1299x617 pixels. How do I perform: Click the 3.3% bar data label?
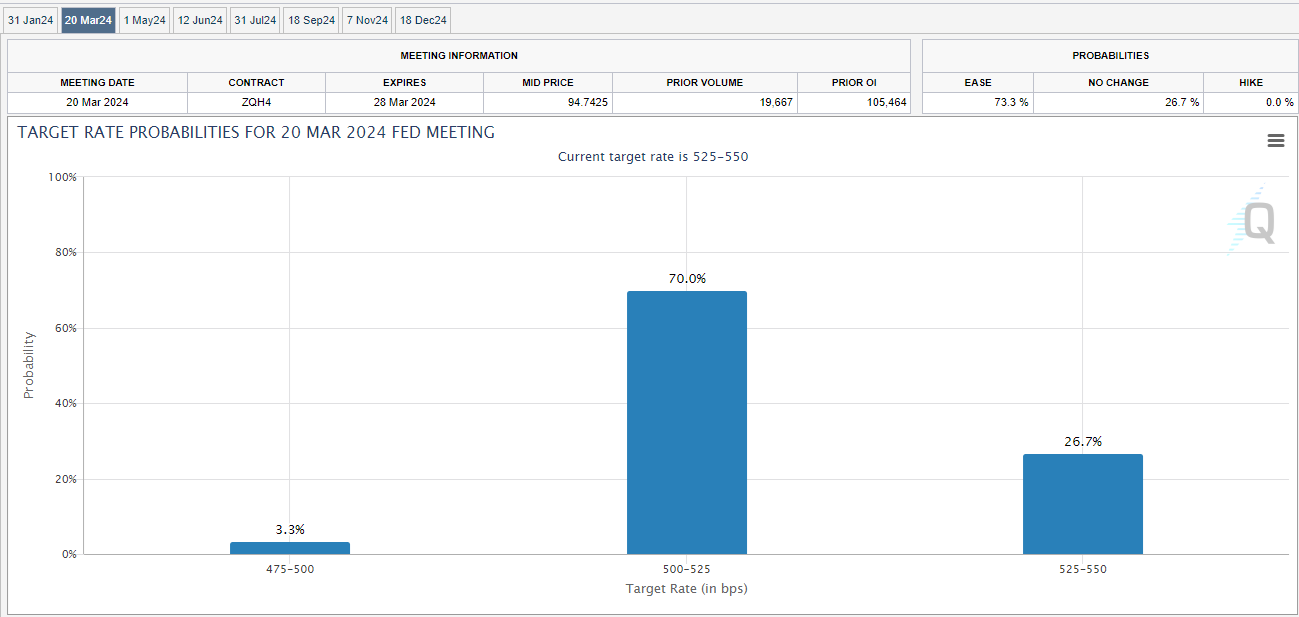(290, 529)
